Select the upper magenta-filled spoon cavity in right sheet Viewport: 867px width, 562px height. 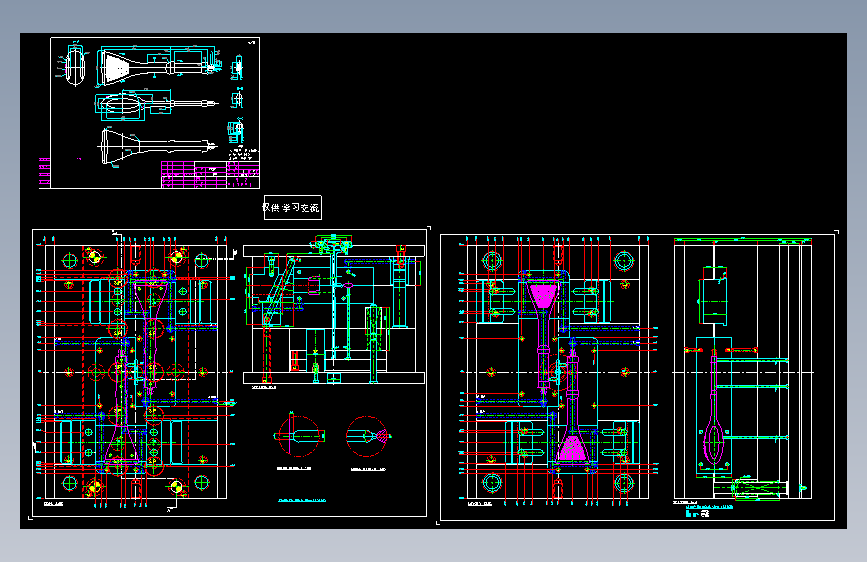click(x=544, y=295)
